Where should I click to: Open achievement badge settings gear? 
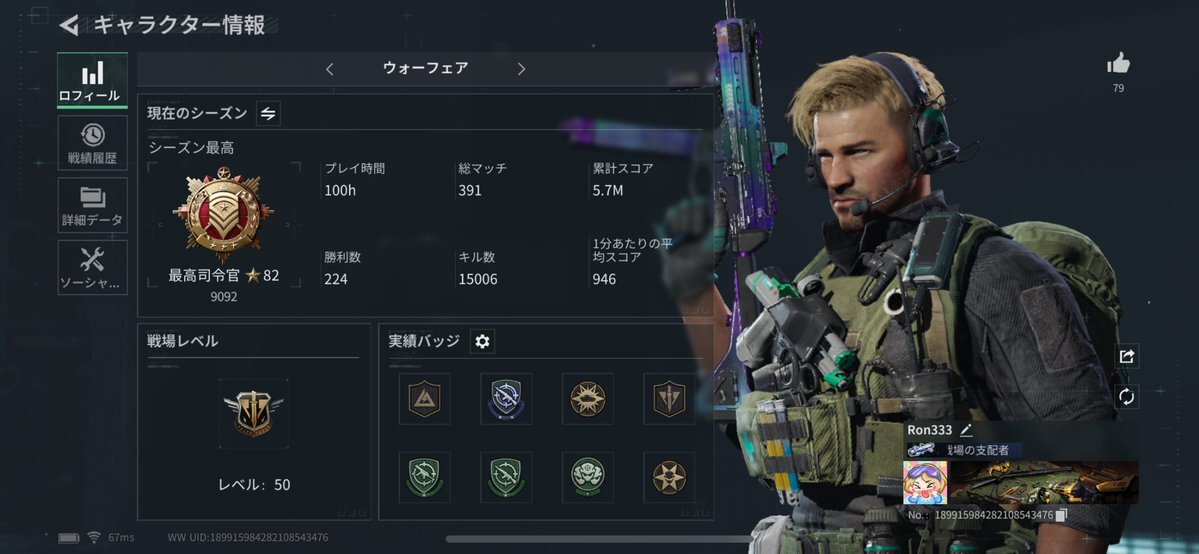(482, 341)
